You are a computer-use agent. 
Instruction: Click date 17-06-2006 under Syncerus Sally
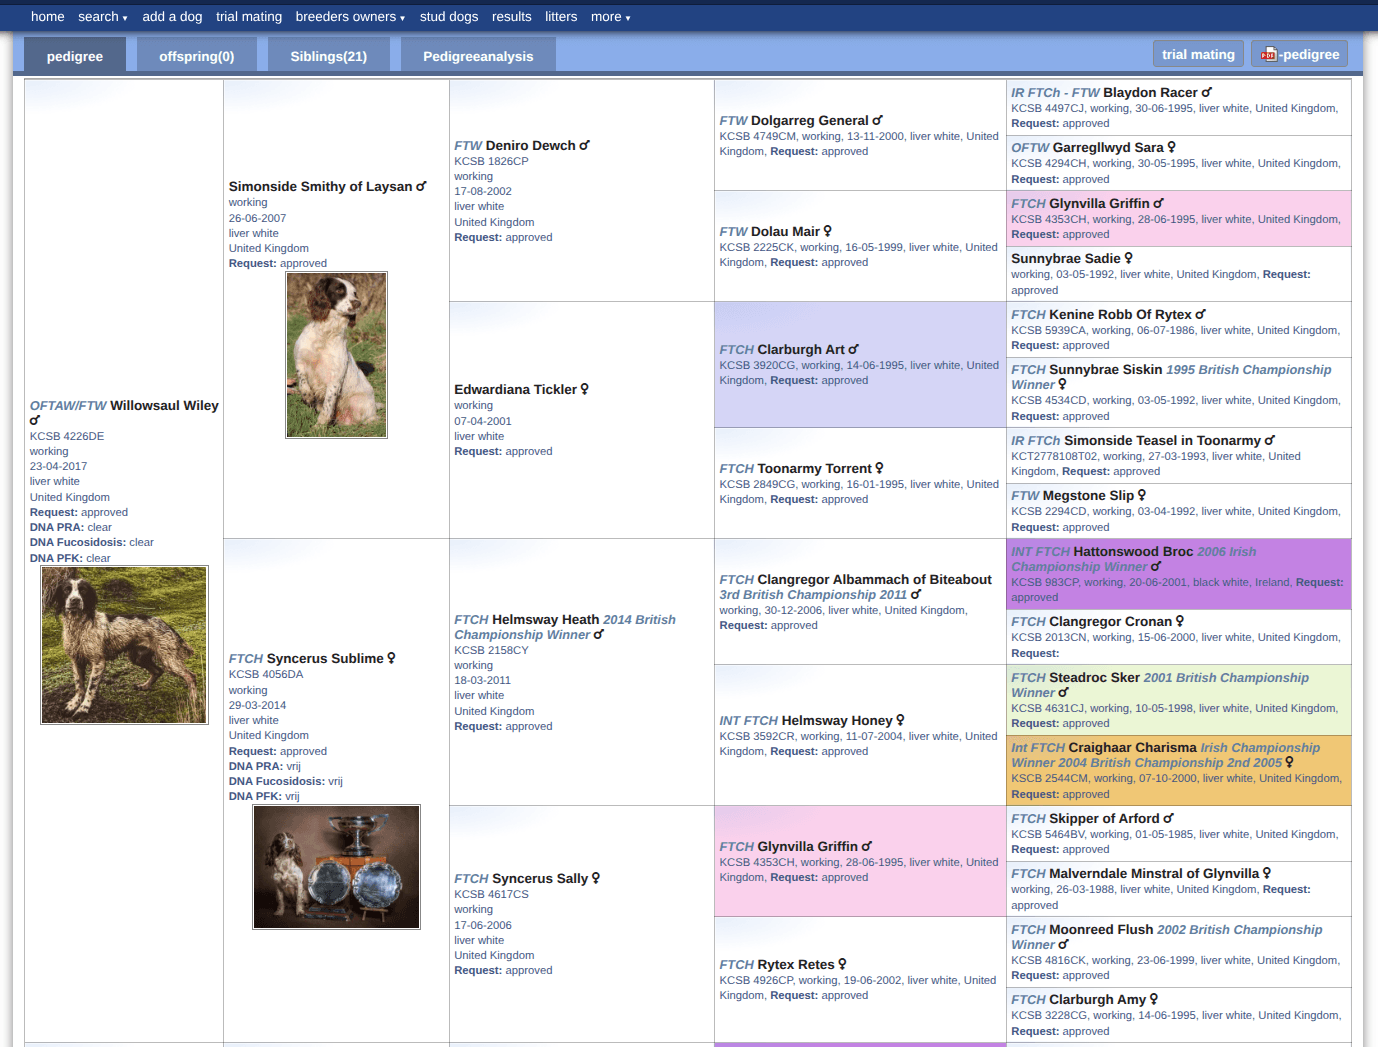tap(483, 925)
